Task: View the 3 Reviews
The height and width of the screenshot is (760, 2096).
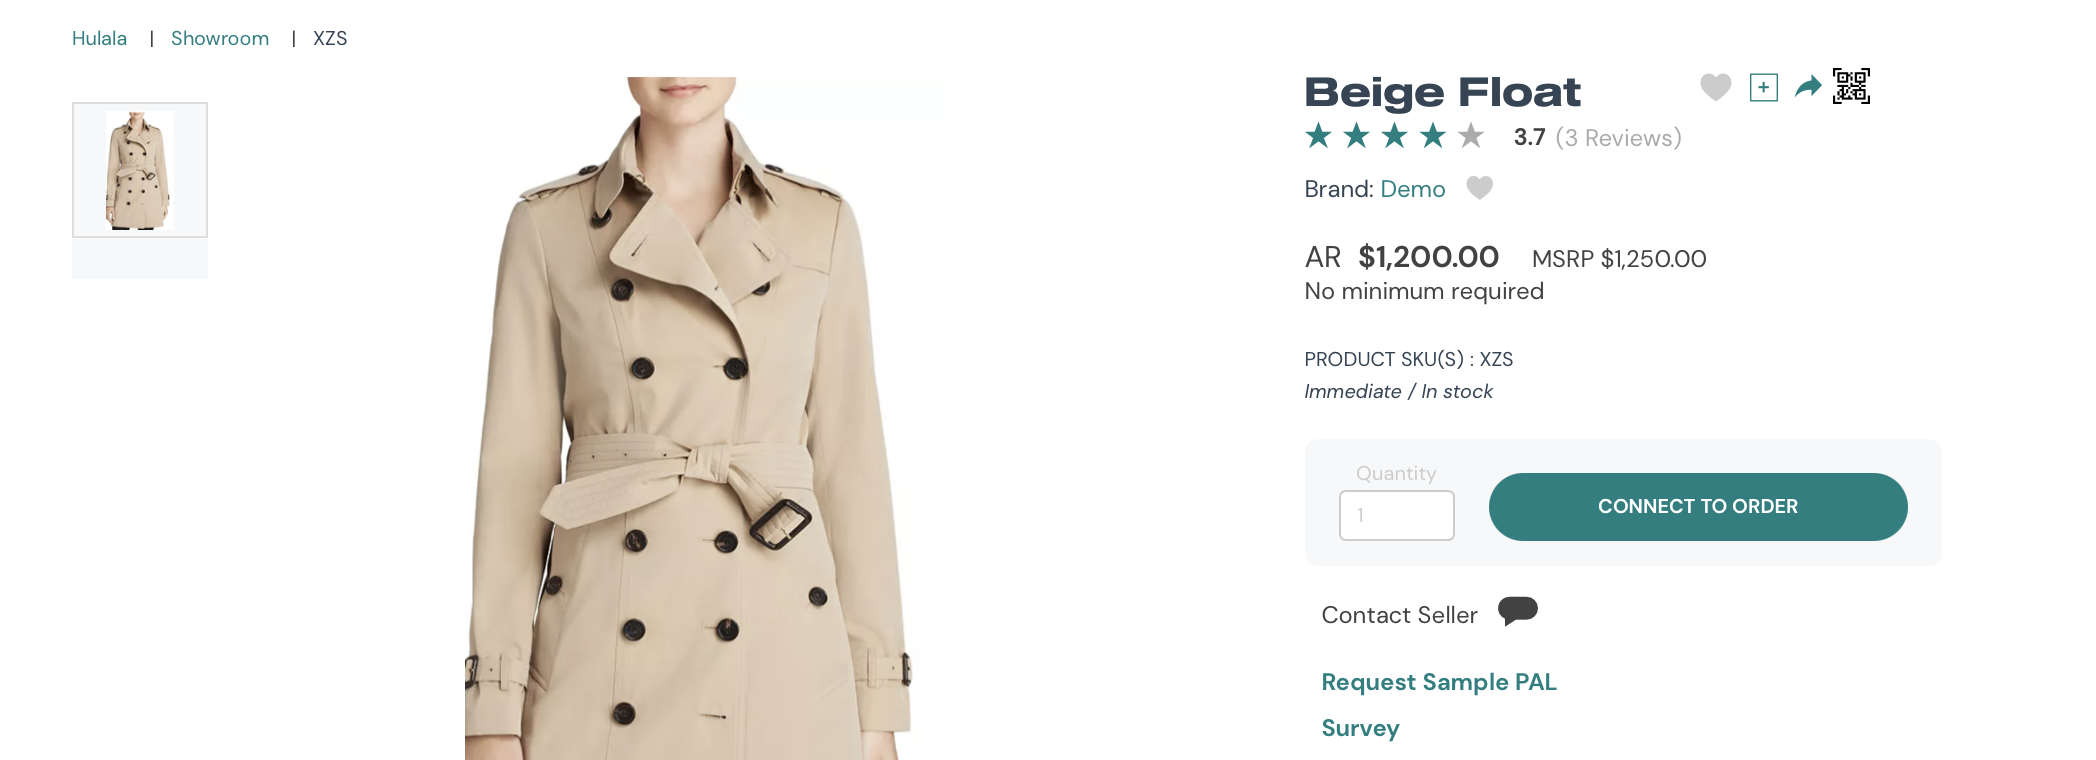Action: [x=1618, y=138]
